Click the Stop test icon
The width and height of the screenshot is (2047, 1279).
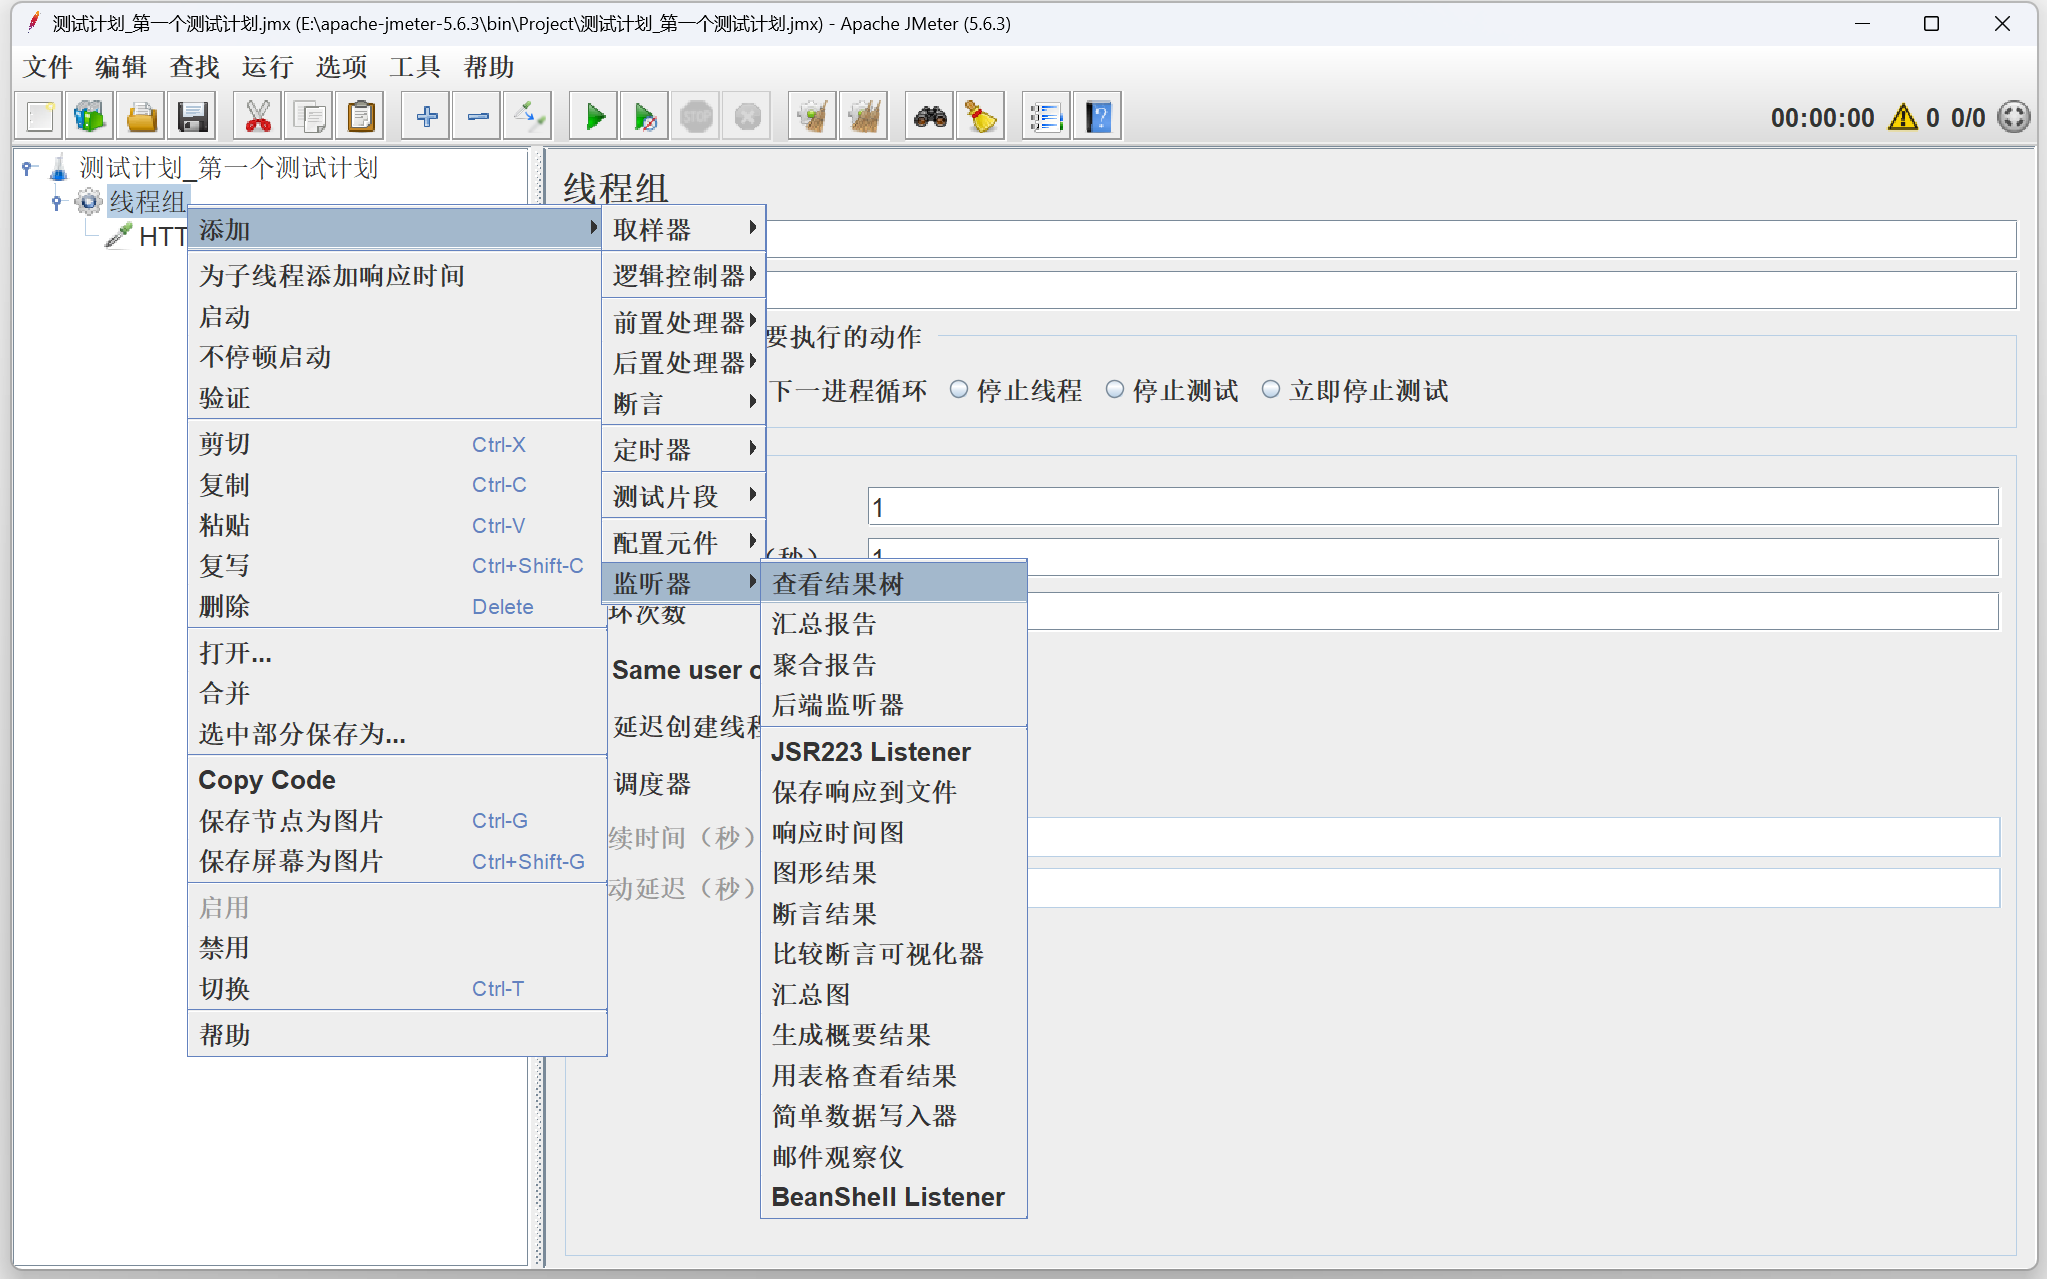point(697,117)
